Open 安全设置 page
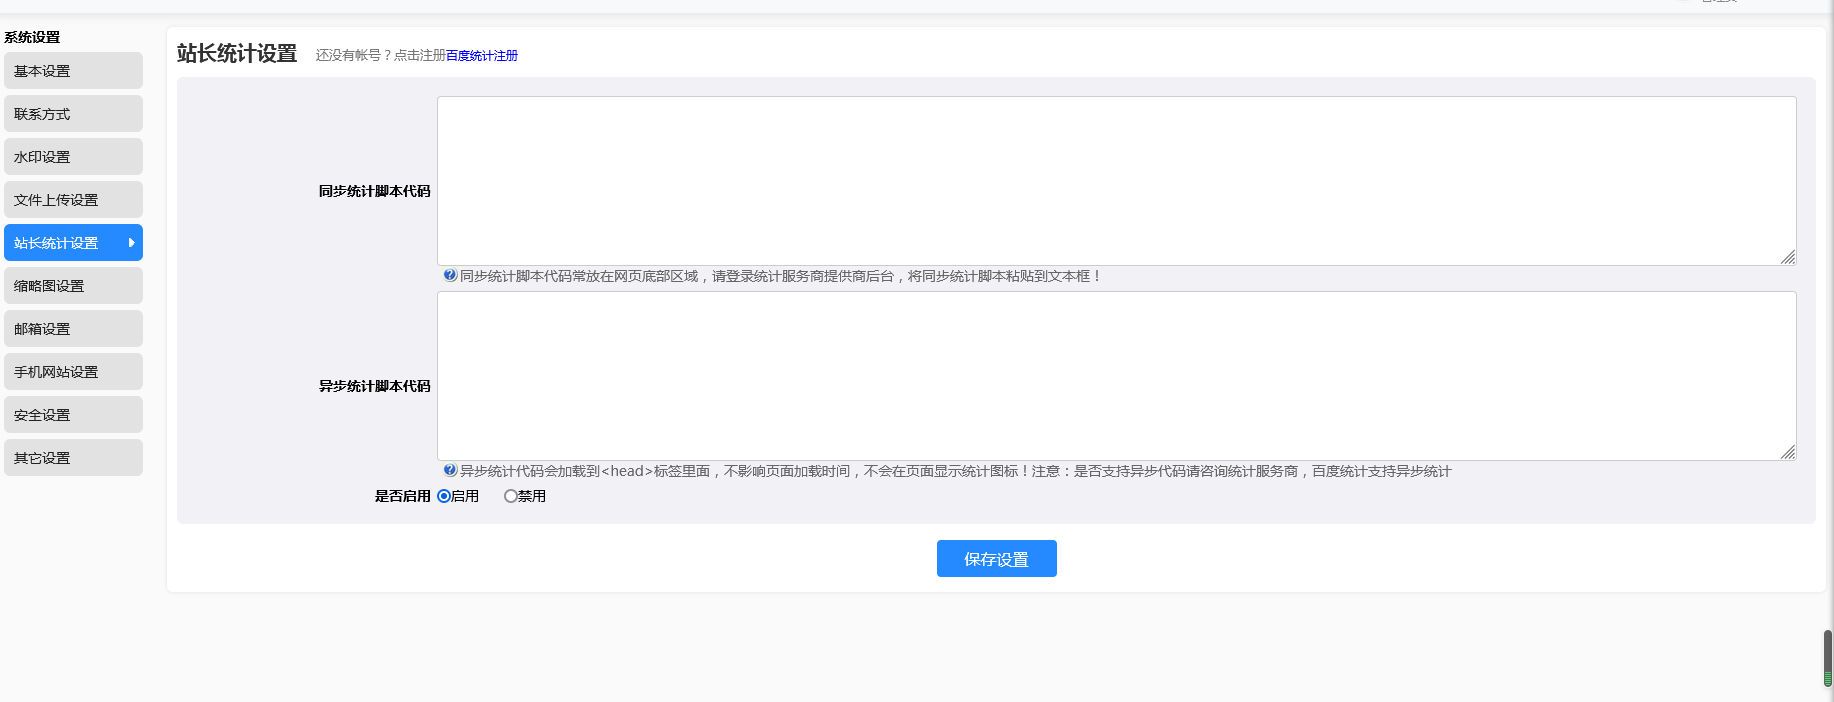Viewport: 1834px width, 702px height. pos(73,415)
